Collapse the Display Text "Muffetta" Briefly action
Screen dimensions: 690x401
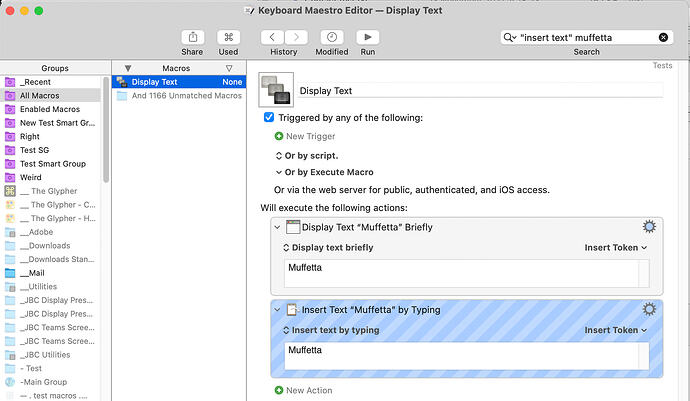[277, 228]
